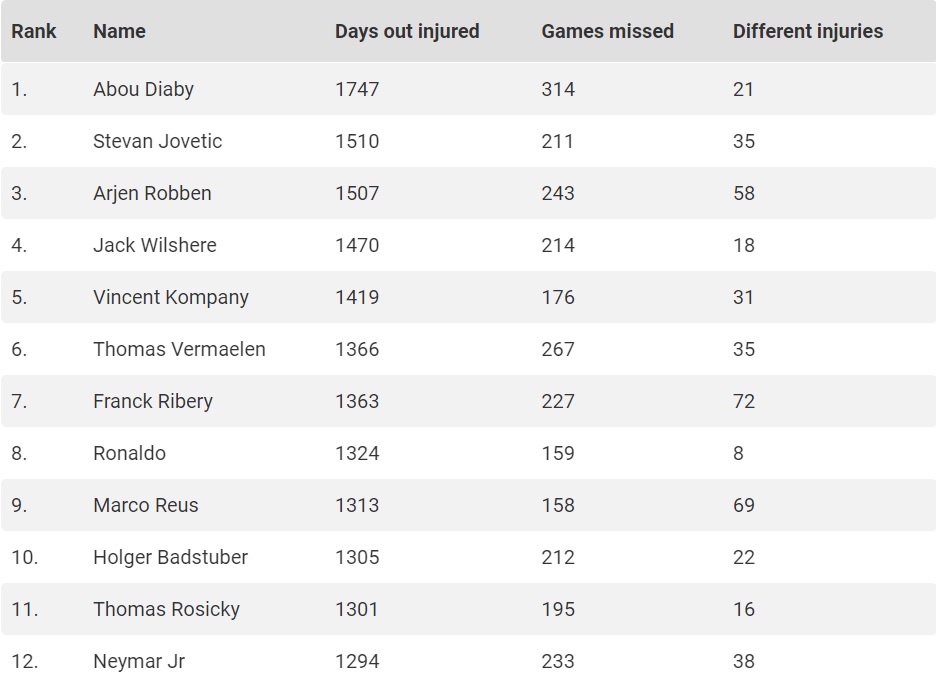
Task: Click the Rank column header
Action: (34, 31)
